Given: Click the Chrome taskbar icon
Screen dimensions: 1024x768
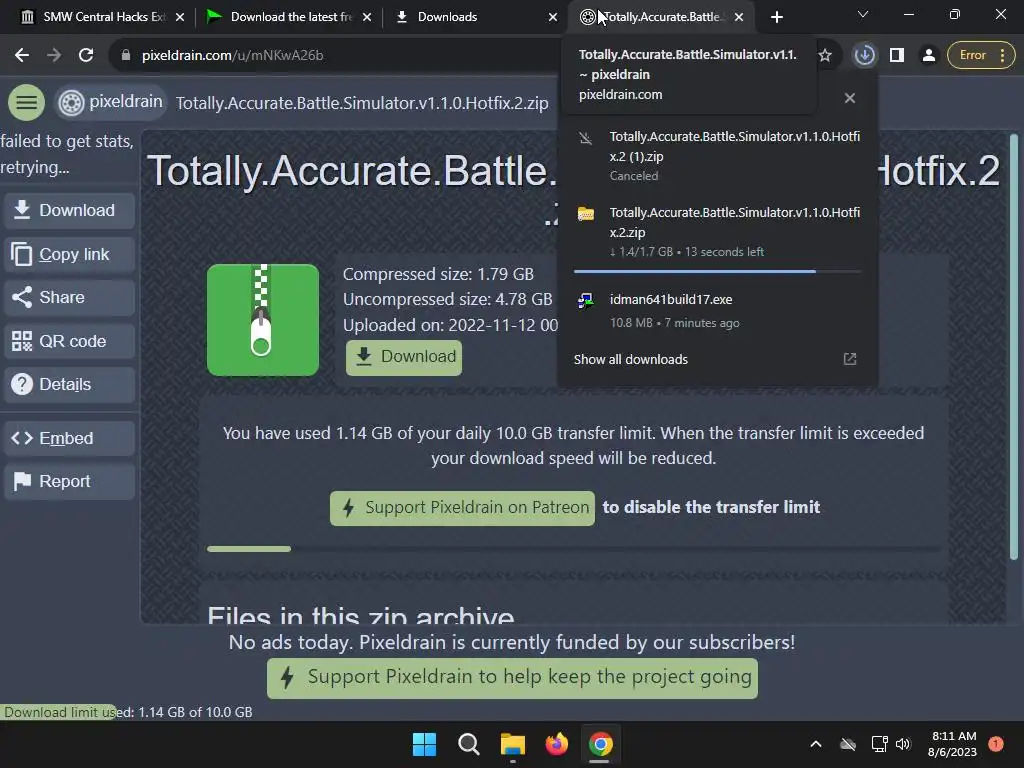Looking at the screenshot, I should point(600,744).
